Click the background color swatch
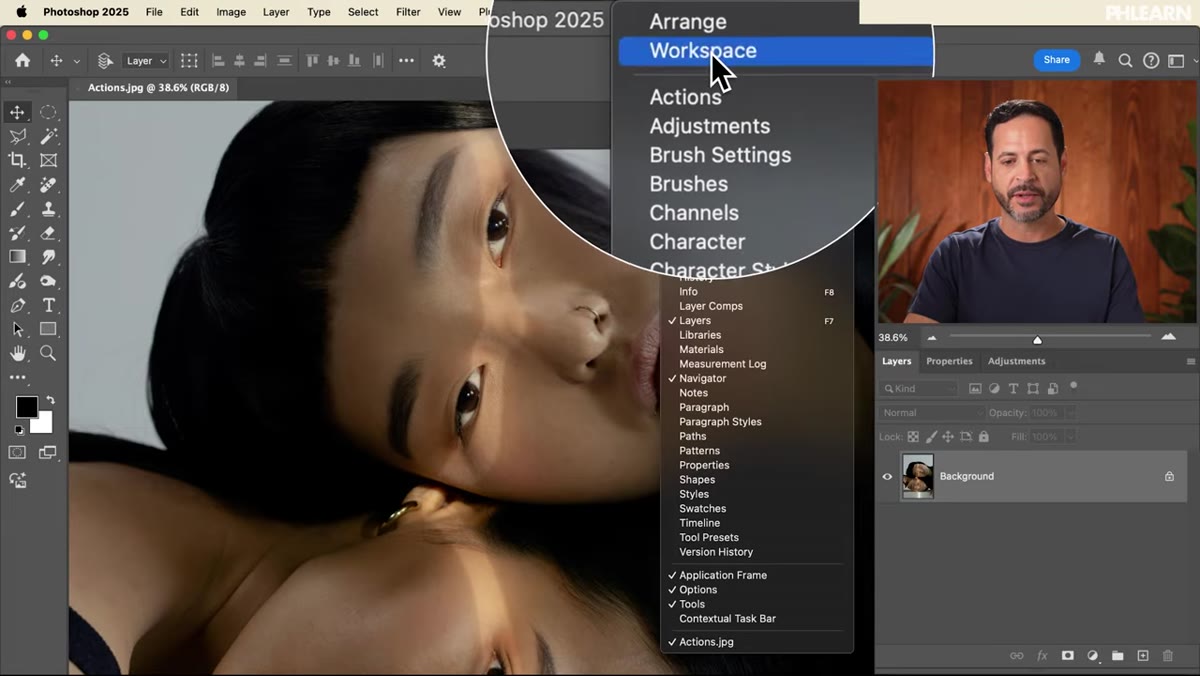The height and width of the screenshot is (676, 1200). (44, 426)
